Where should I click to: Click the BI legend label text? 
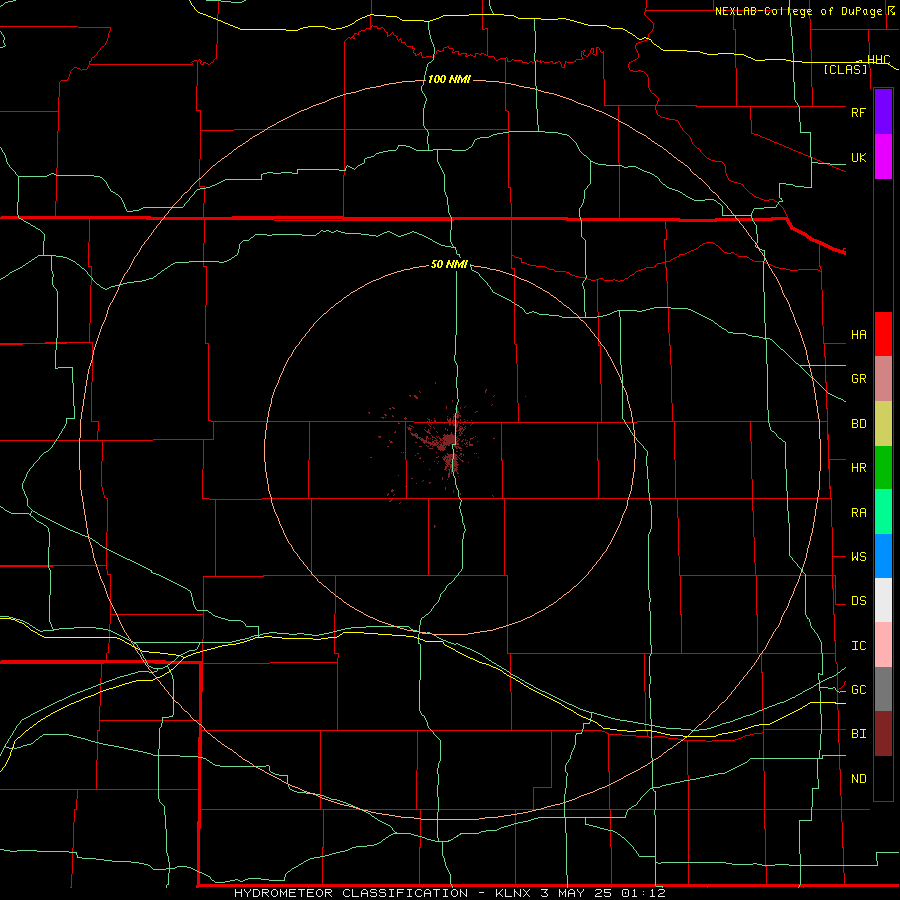858,734
